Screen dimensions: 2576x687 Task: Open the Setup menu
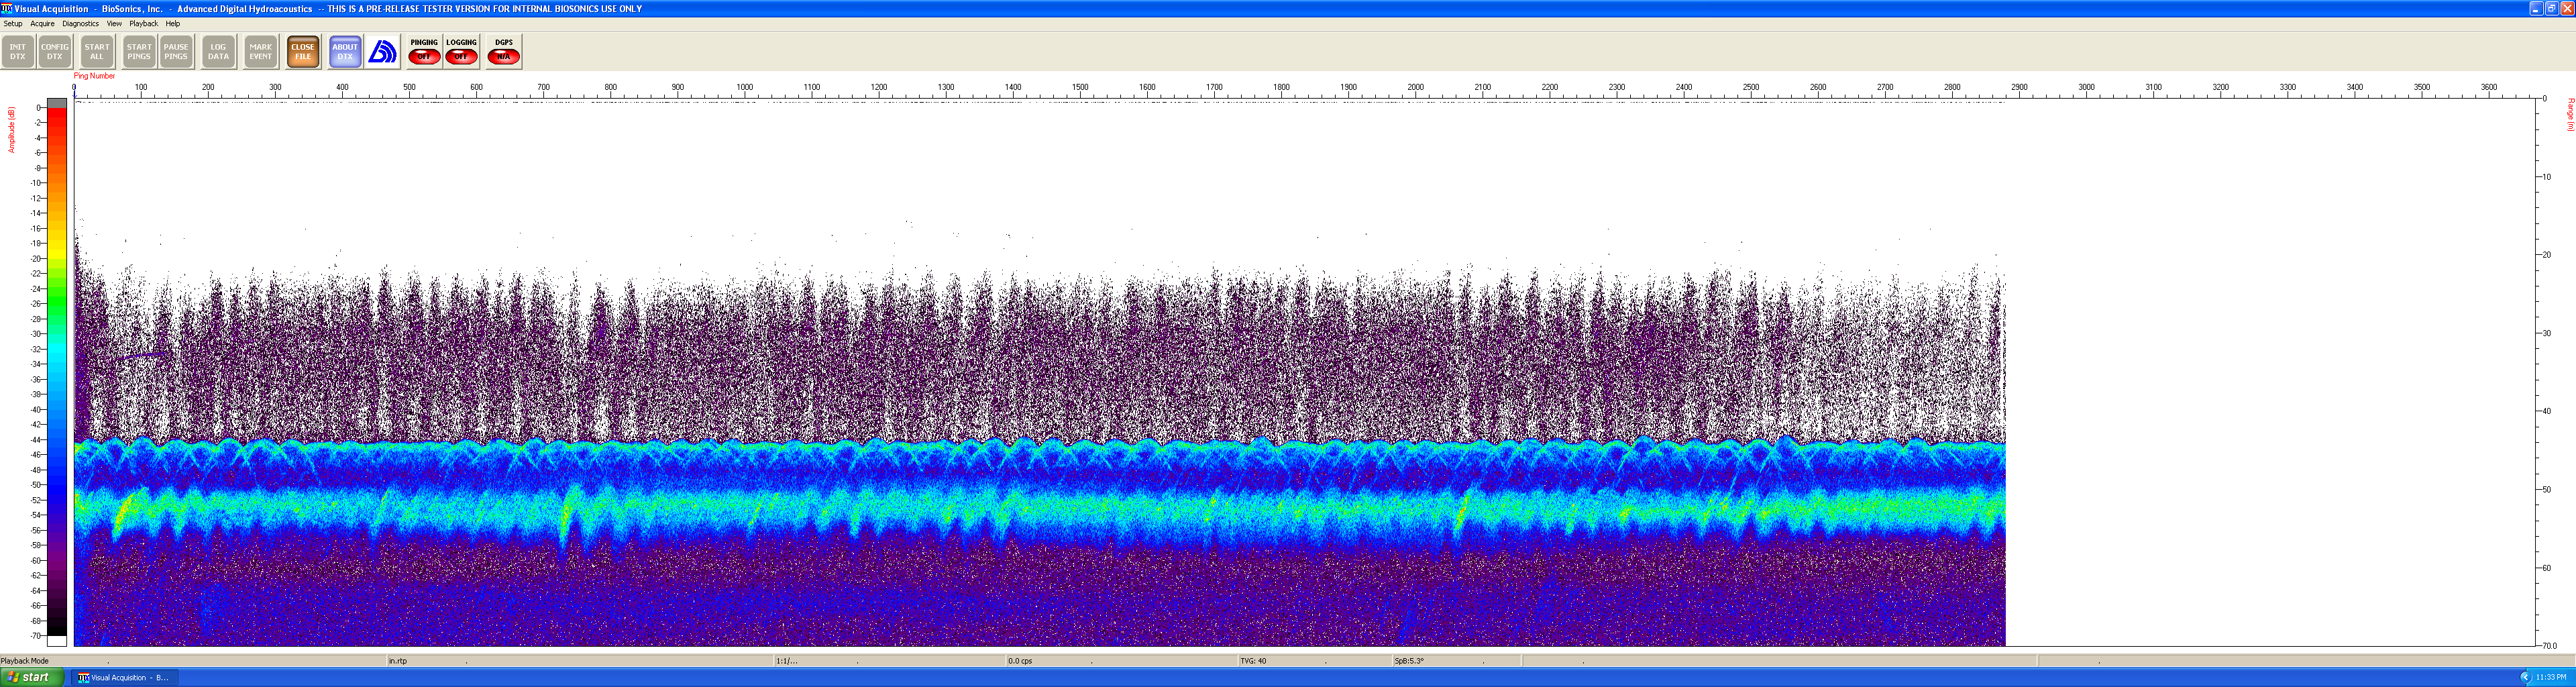(13, 24)
